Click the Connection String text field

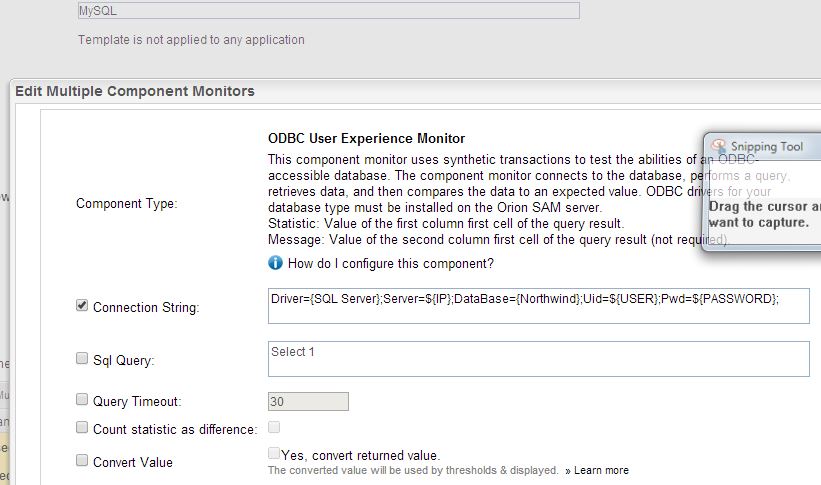pos(539,306)
